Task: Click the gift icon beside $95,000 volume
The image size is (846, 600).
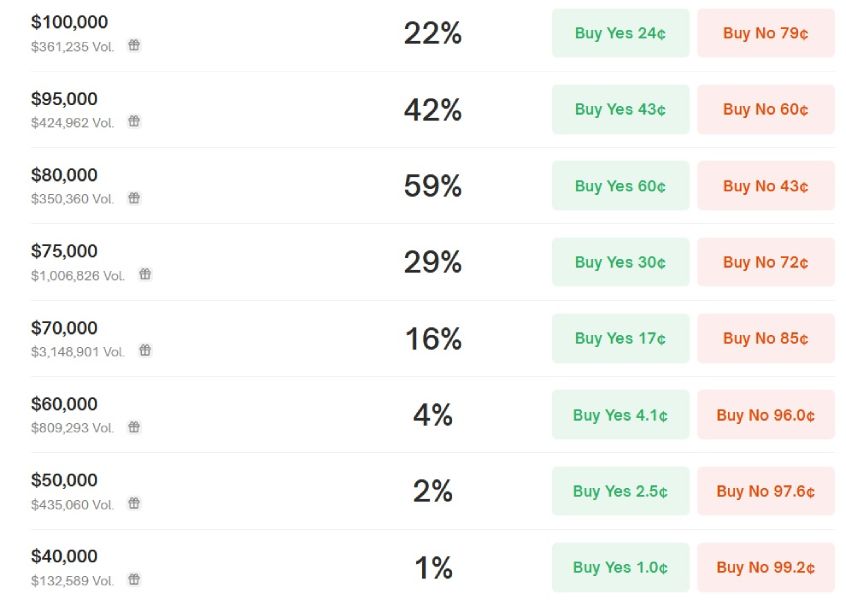Action: click(134, 122)
